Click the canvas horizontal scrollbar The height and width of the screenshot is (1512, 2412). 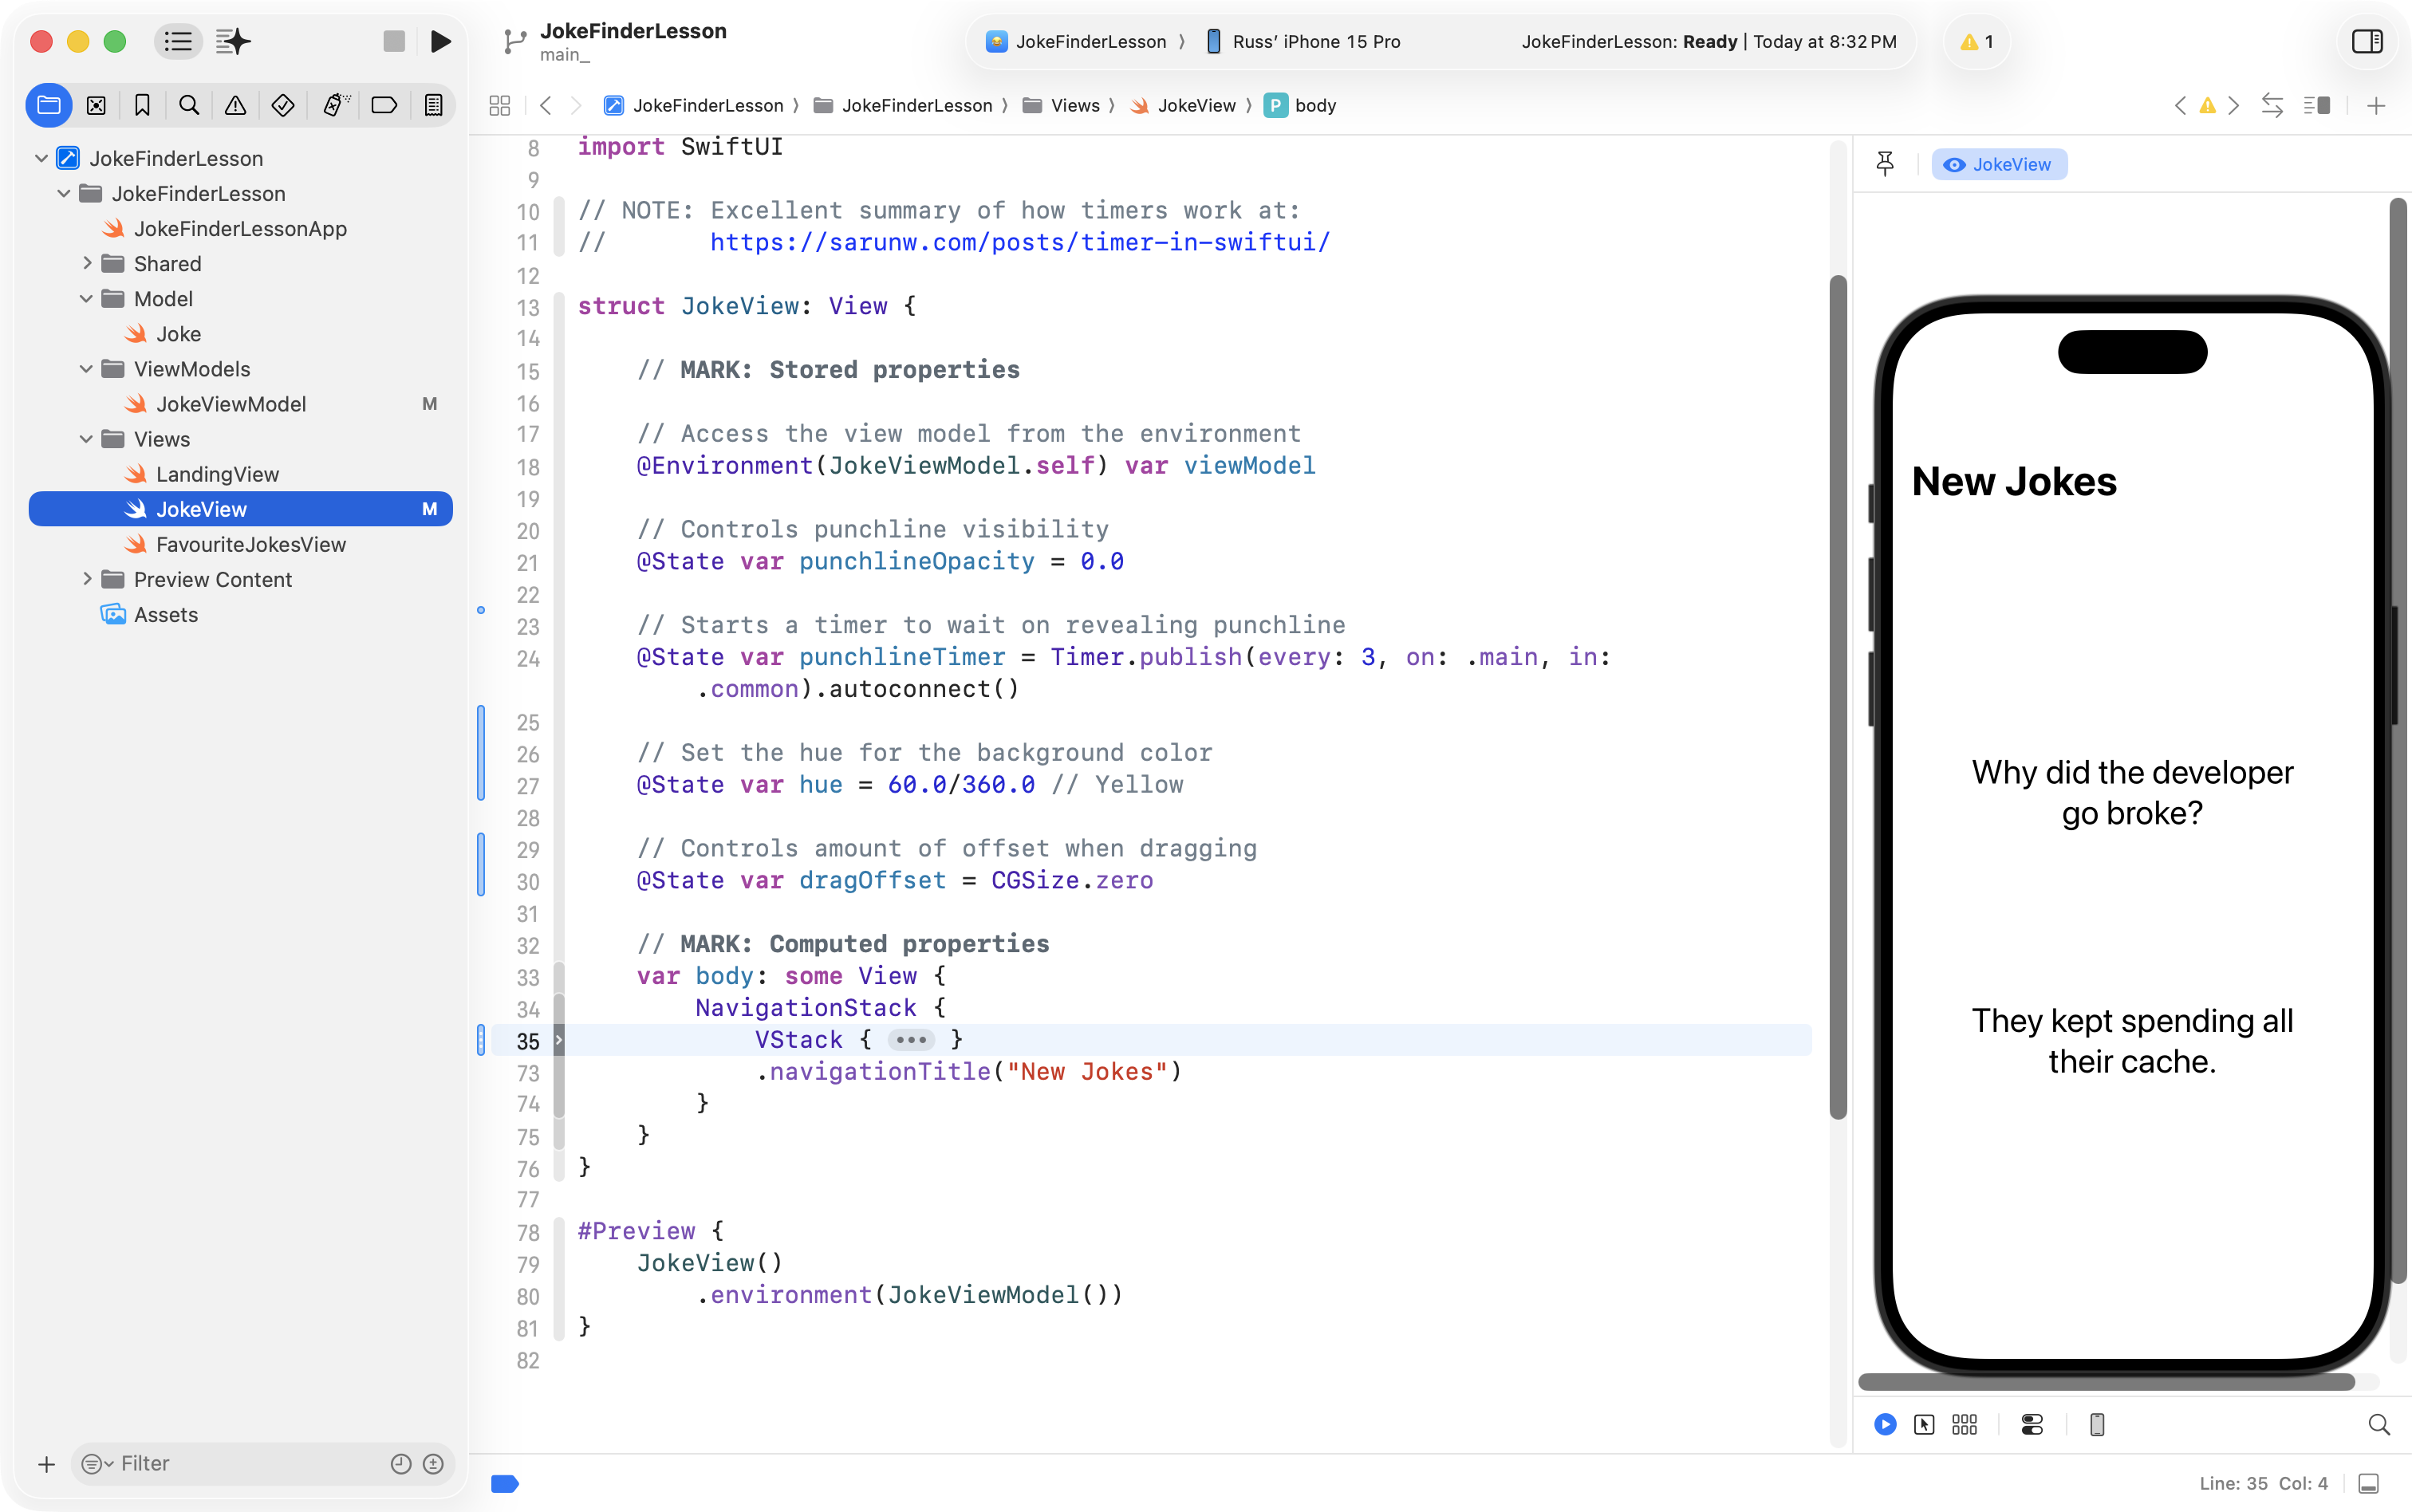2106,1382
